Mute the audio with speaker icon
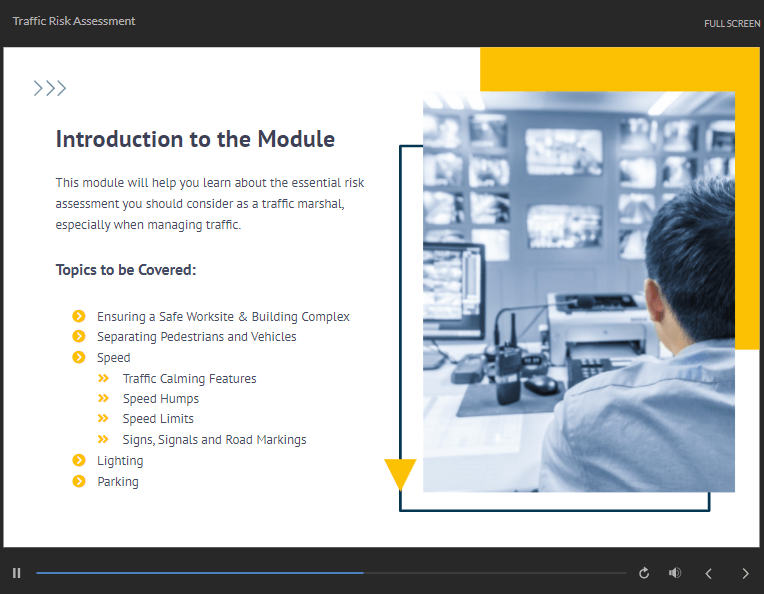 point(675,573)
